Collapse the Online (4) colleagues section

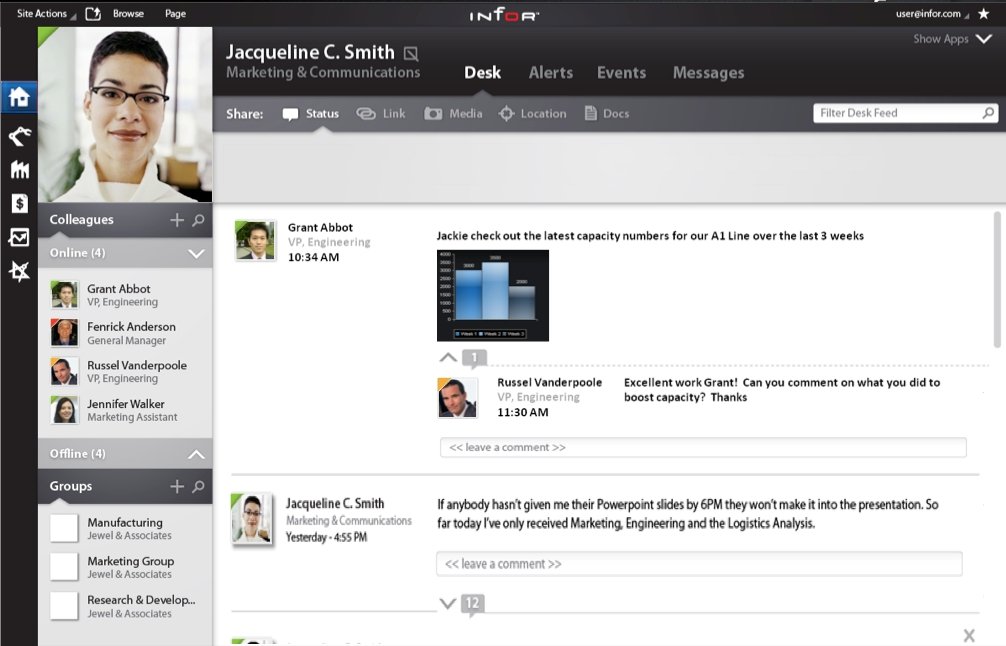pyautogui.click(x=196, y=253)
